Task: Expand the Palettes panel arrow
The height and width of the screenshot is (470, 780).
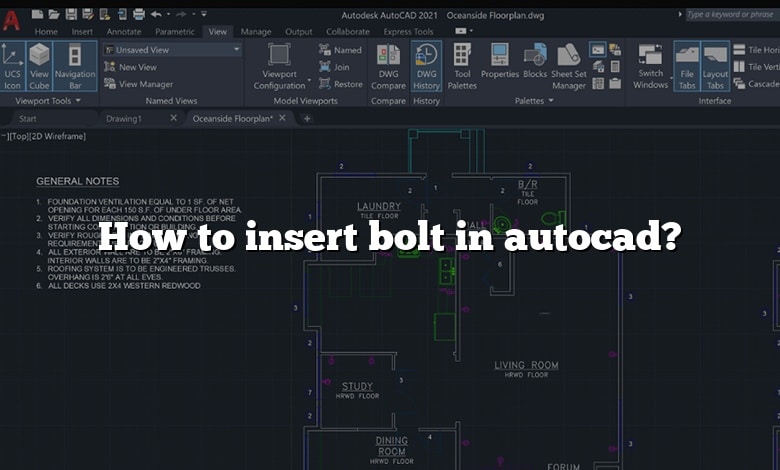Action: tap(551, 101)
